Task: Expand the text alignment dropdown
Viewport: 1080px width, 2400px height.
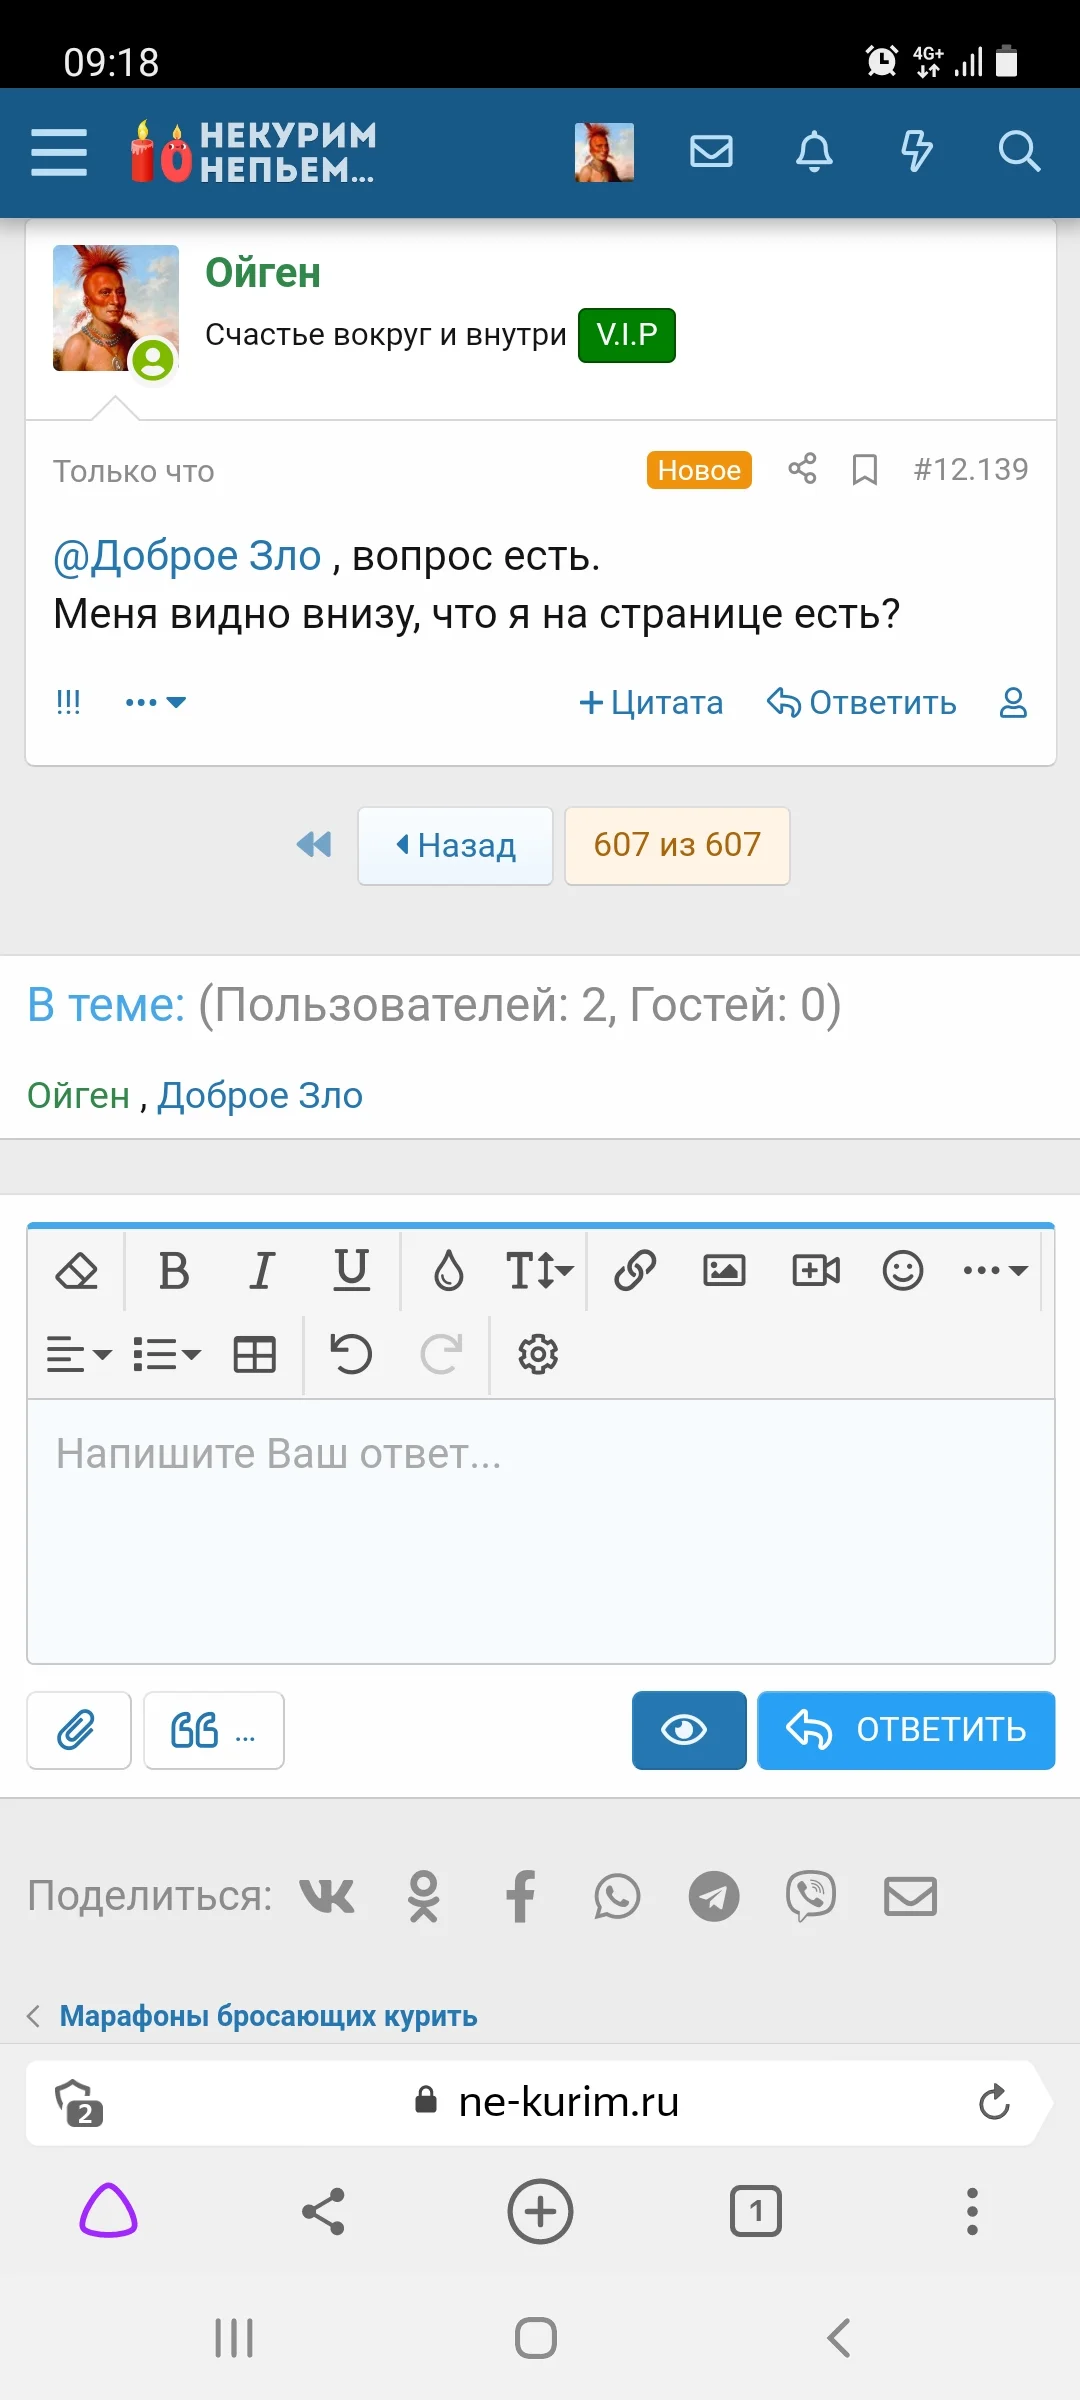Action: click(x=77, y=1356)
